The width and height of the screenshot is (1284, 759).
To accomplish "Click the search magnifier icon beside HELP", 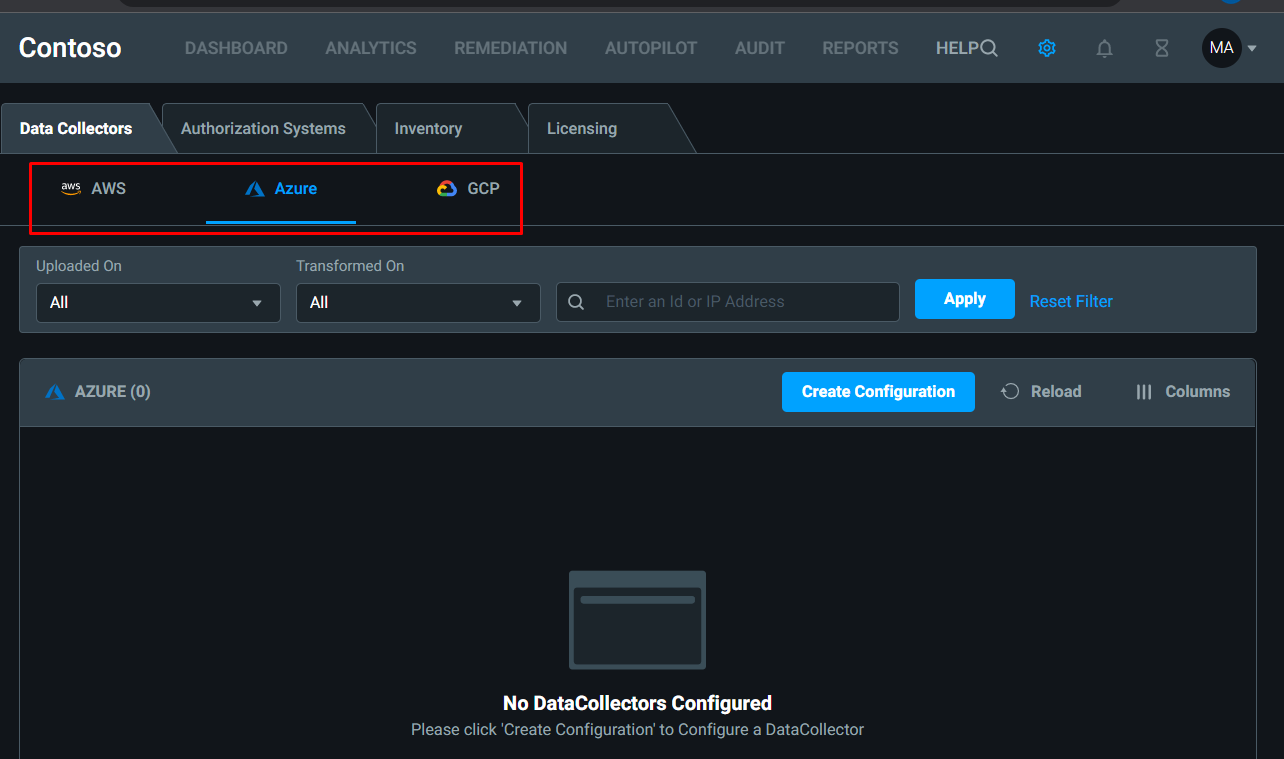I will (989, 48).
